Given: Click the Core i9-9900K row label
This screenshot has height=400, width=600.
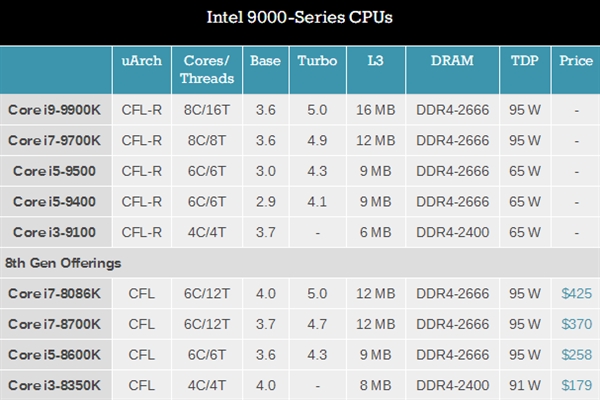Looking at the screenshot, I should coord(56,111).
